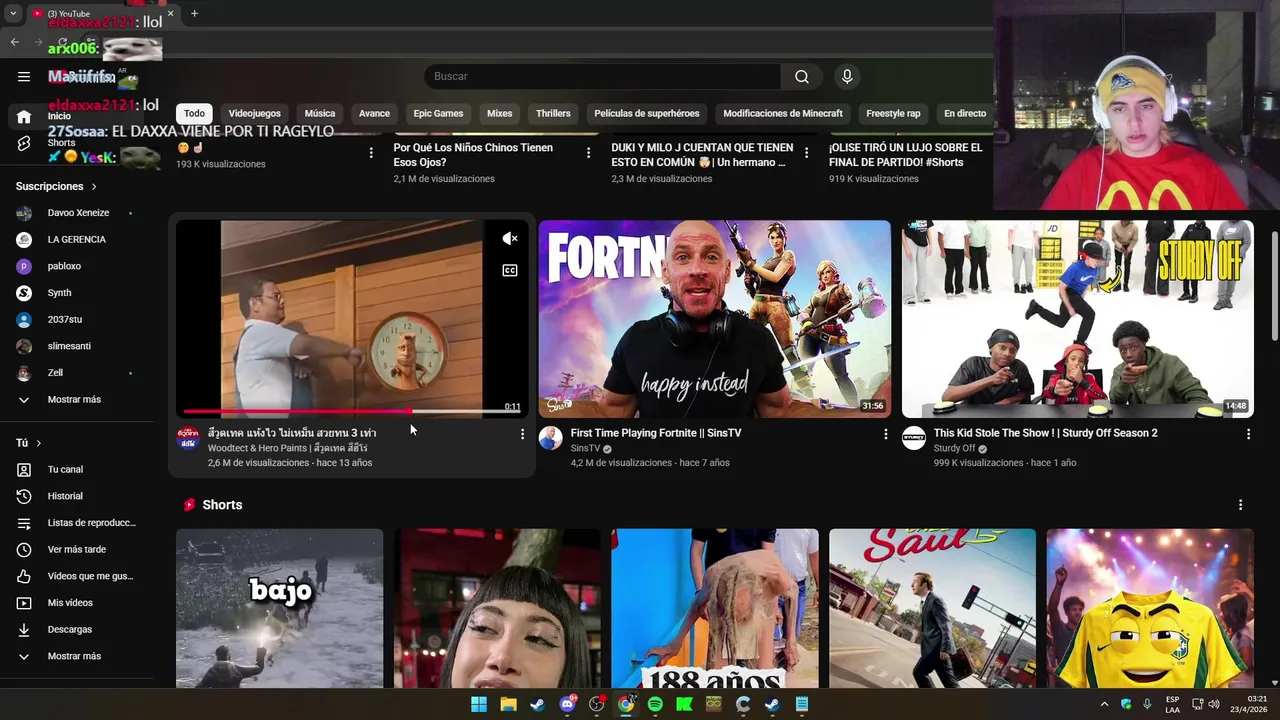Open the YouTube hamburger guide menu

click(x=24, y=77)
